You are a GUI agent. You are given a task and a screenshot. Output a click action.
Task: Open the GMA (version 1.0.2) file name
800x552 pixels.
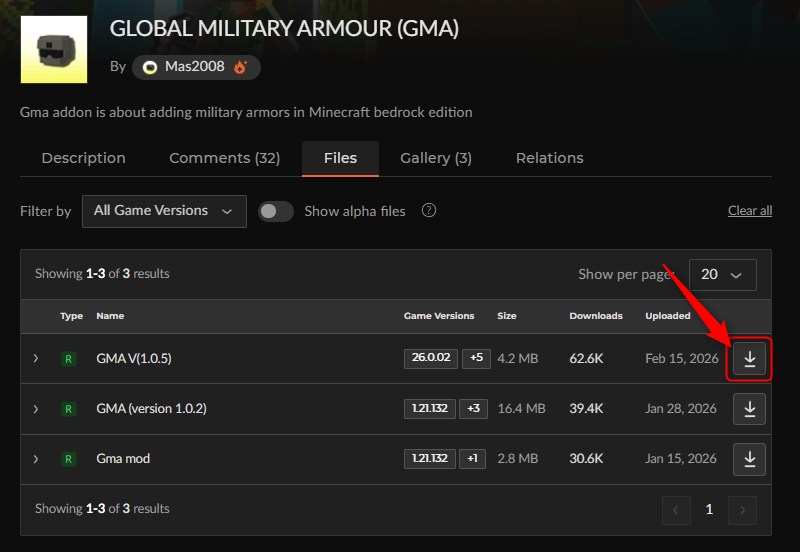click(x=151, y=409)
